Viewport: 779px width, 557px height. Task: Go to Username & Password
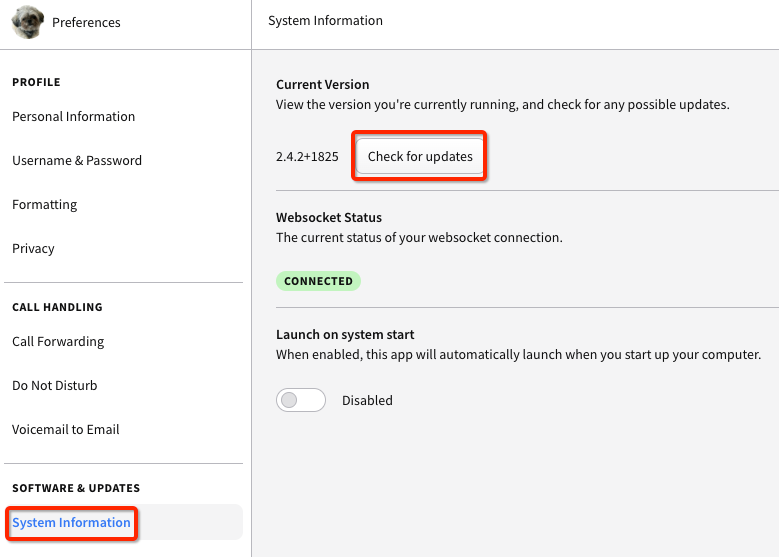click(77, 160)
